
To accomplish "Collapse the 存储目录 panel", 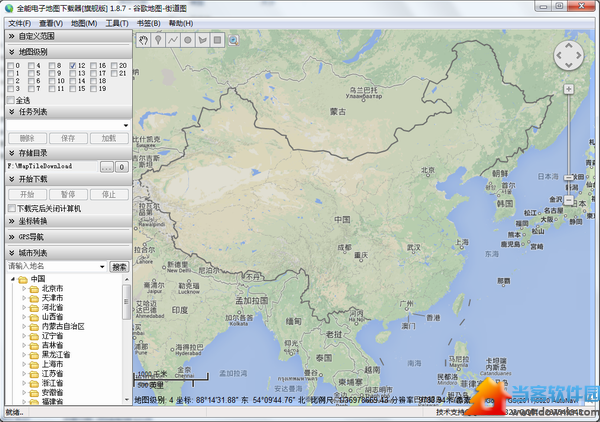I will [x=69, y=153].
